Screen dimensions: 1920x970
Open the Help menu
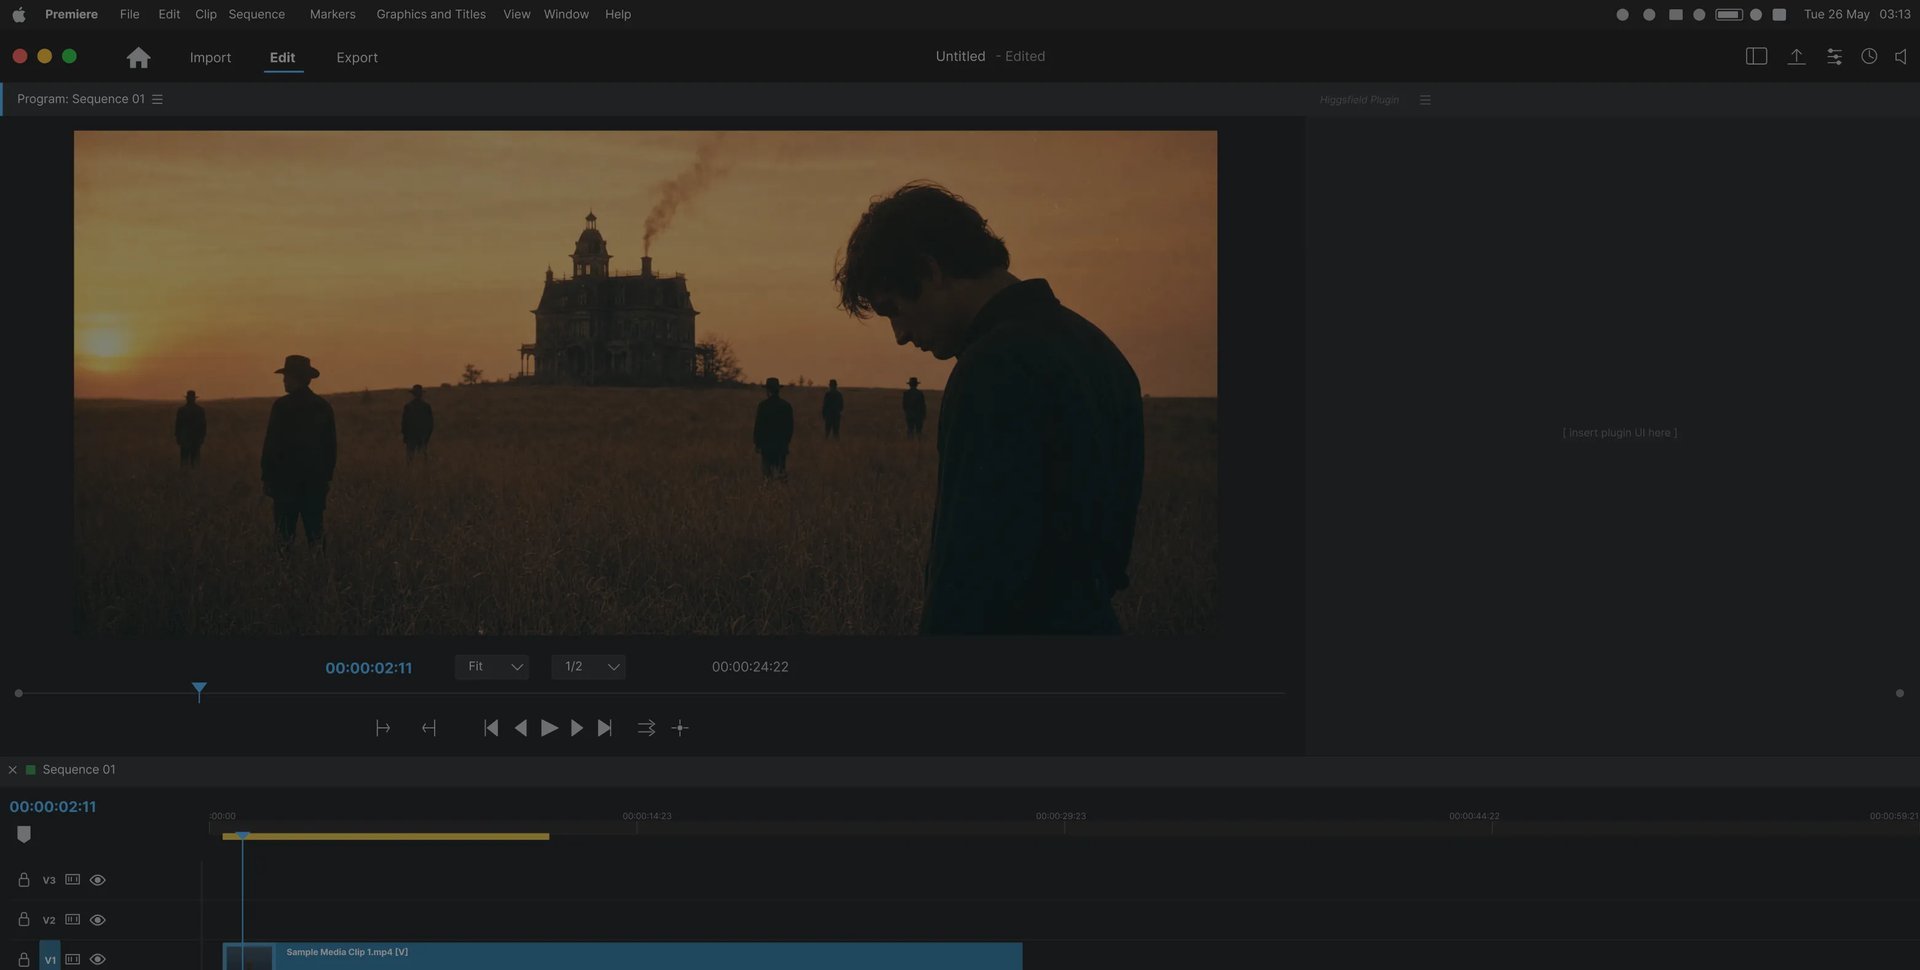[x=617, y=14]
